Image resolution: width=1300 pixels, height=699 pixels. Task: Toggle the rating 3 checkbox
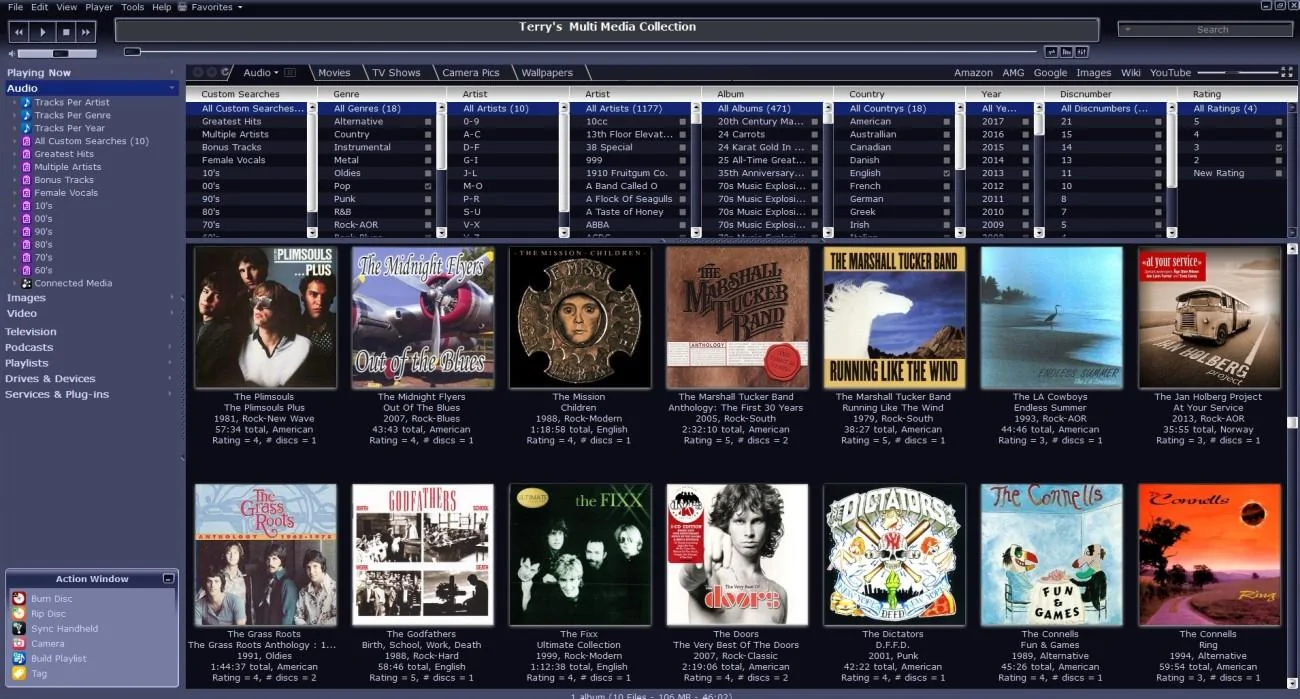click(x=1279, y=147)
